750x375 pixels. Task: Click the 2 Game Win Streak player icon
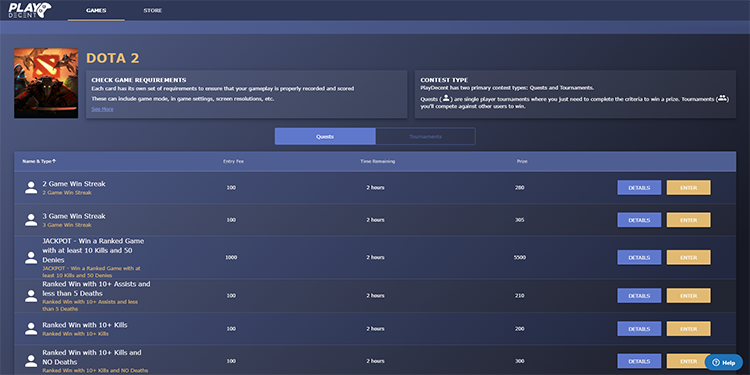[31, 188]
